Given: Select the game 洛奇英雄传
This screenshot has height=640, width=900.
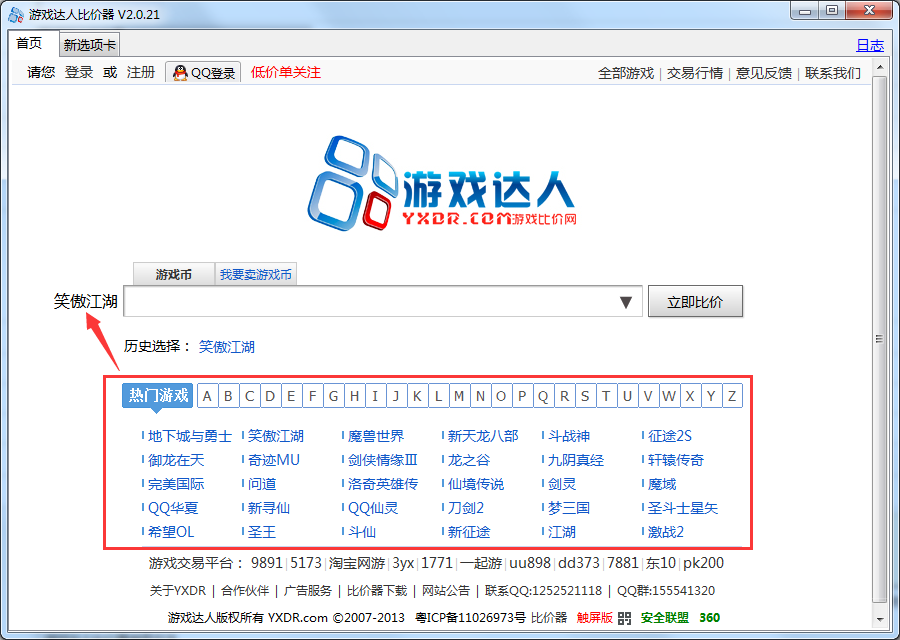Looking at the screenshot, I should [383, 484].
